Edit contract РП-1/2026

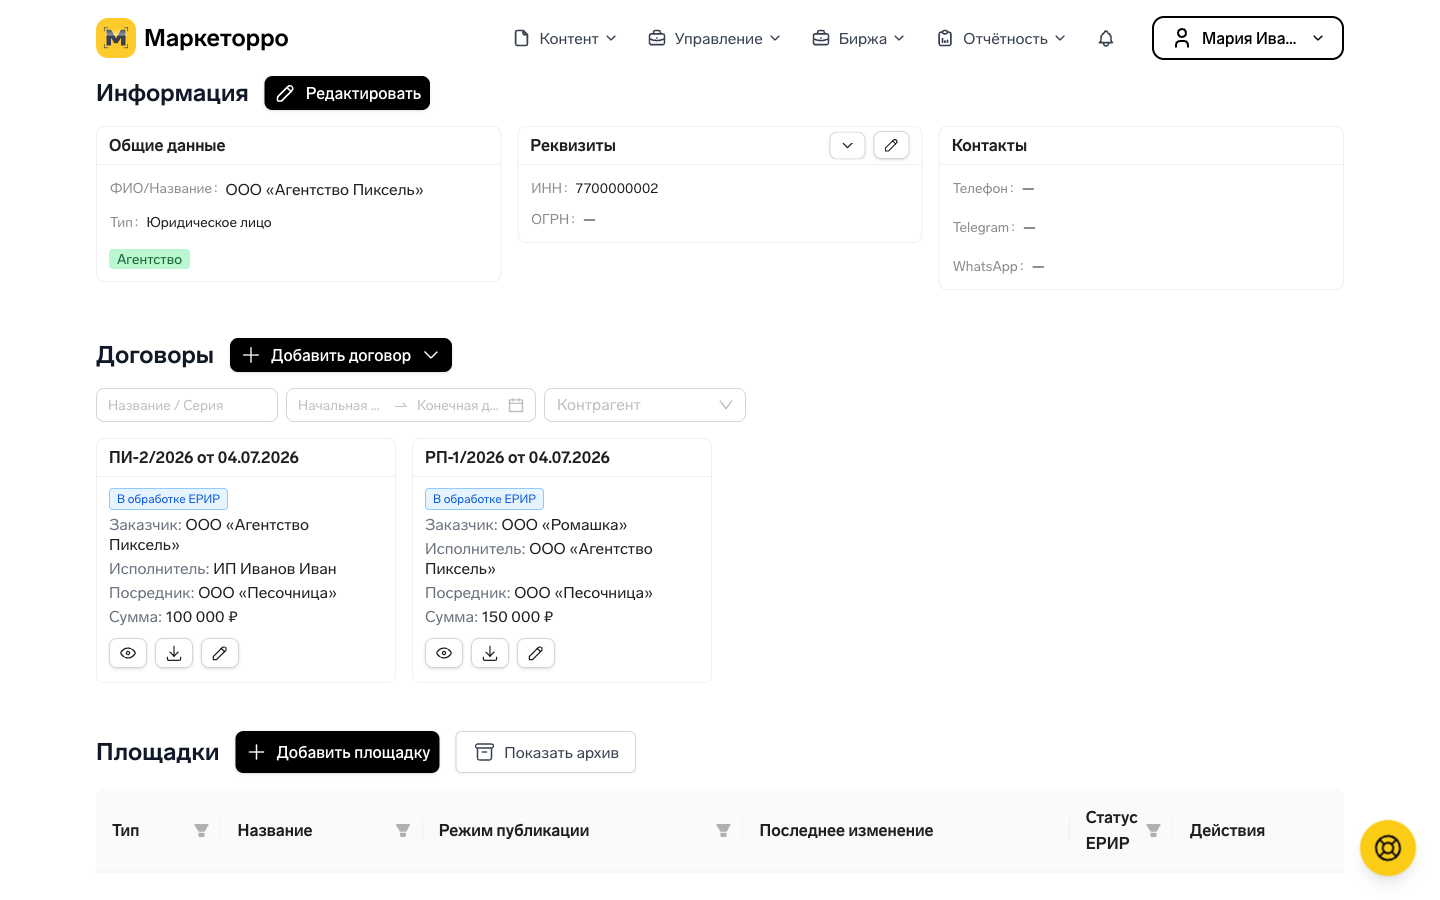coord(536,653)
